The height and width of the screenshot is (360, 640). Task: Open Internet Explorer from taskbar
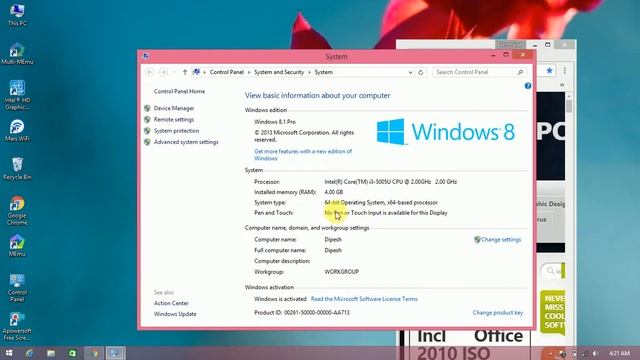(x=29, y=353)
